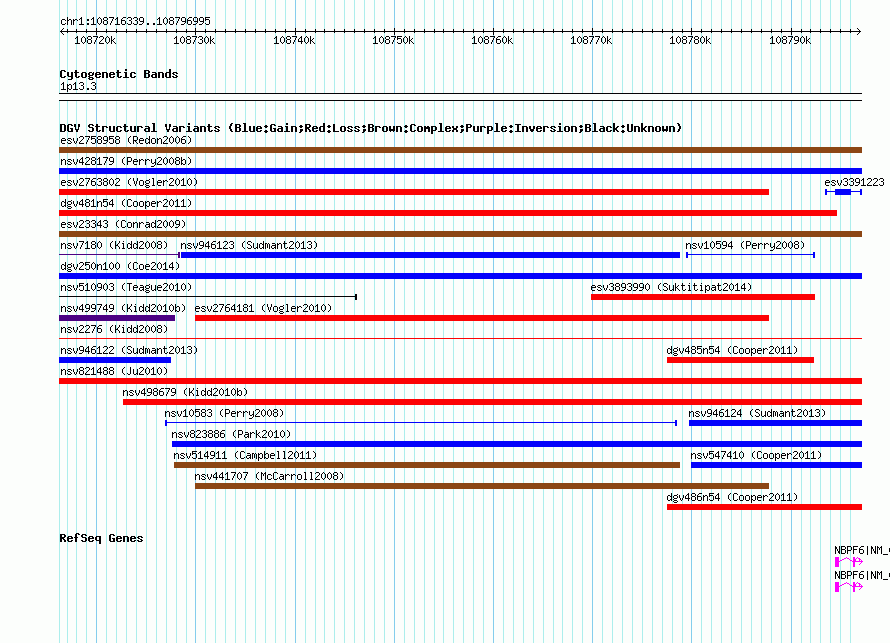Viewport: 890px width, 643px height.
Task: Click the nsv514911 (Campbell2011) label
Action: [x=245, y=455]
